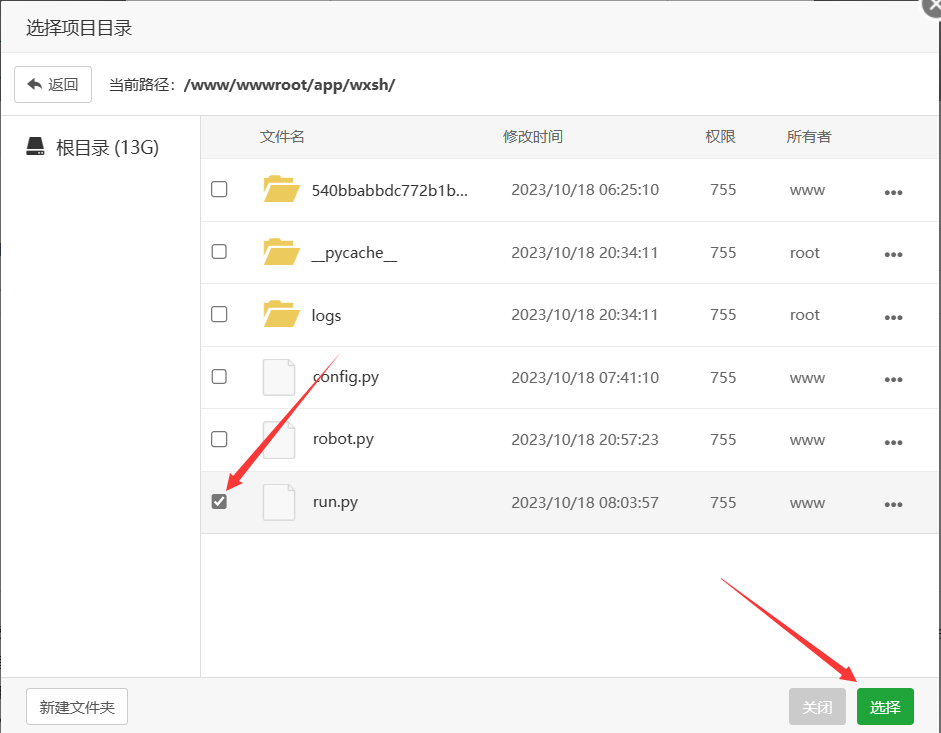Screen dimensions: 941x733
Task: Click the folder name 540bbabbdc772b1b...
Action: click(x=389, y=190)
